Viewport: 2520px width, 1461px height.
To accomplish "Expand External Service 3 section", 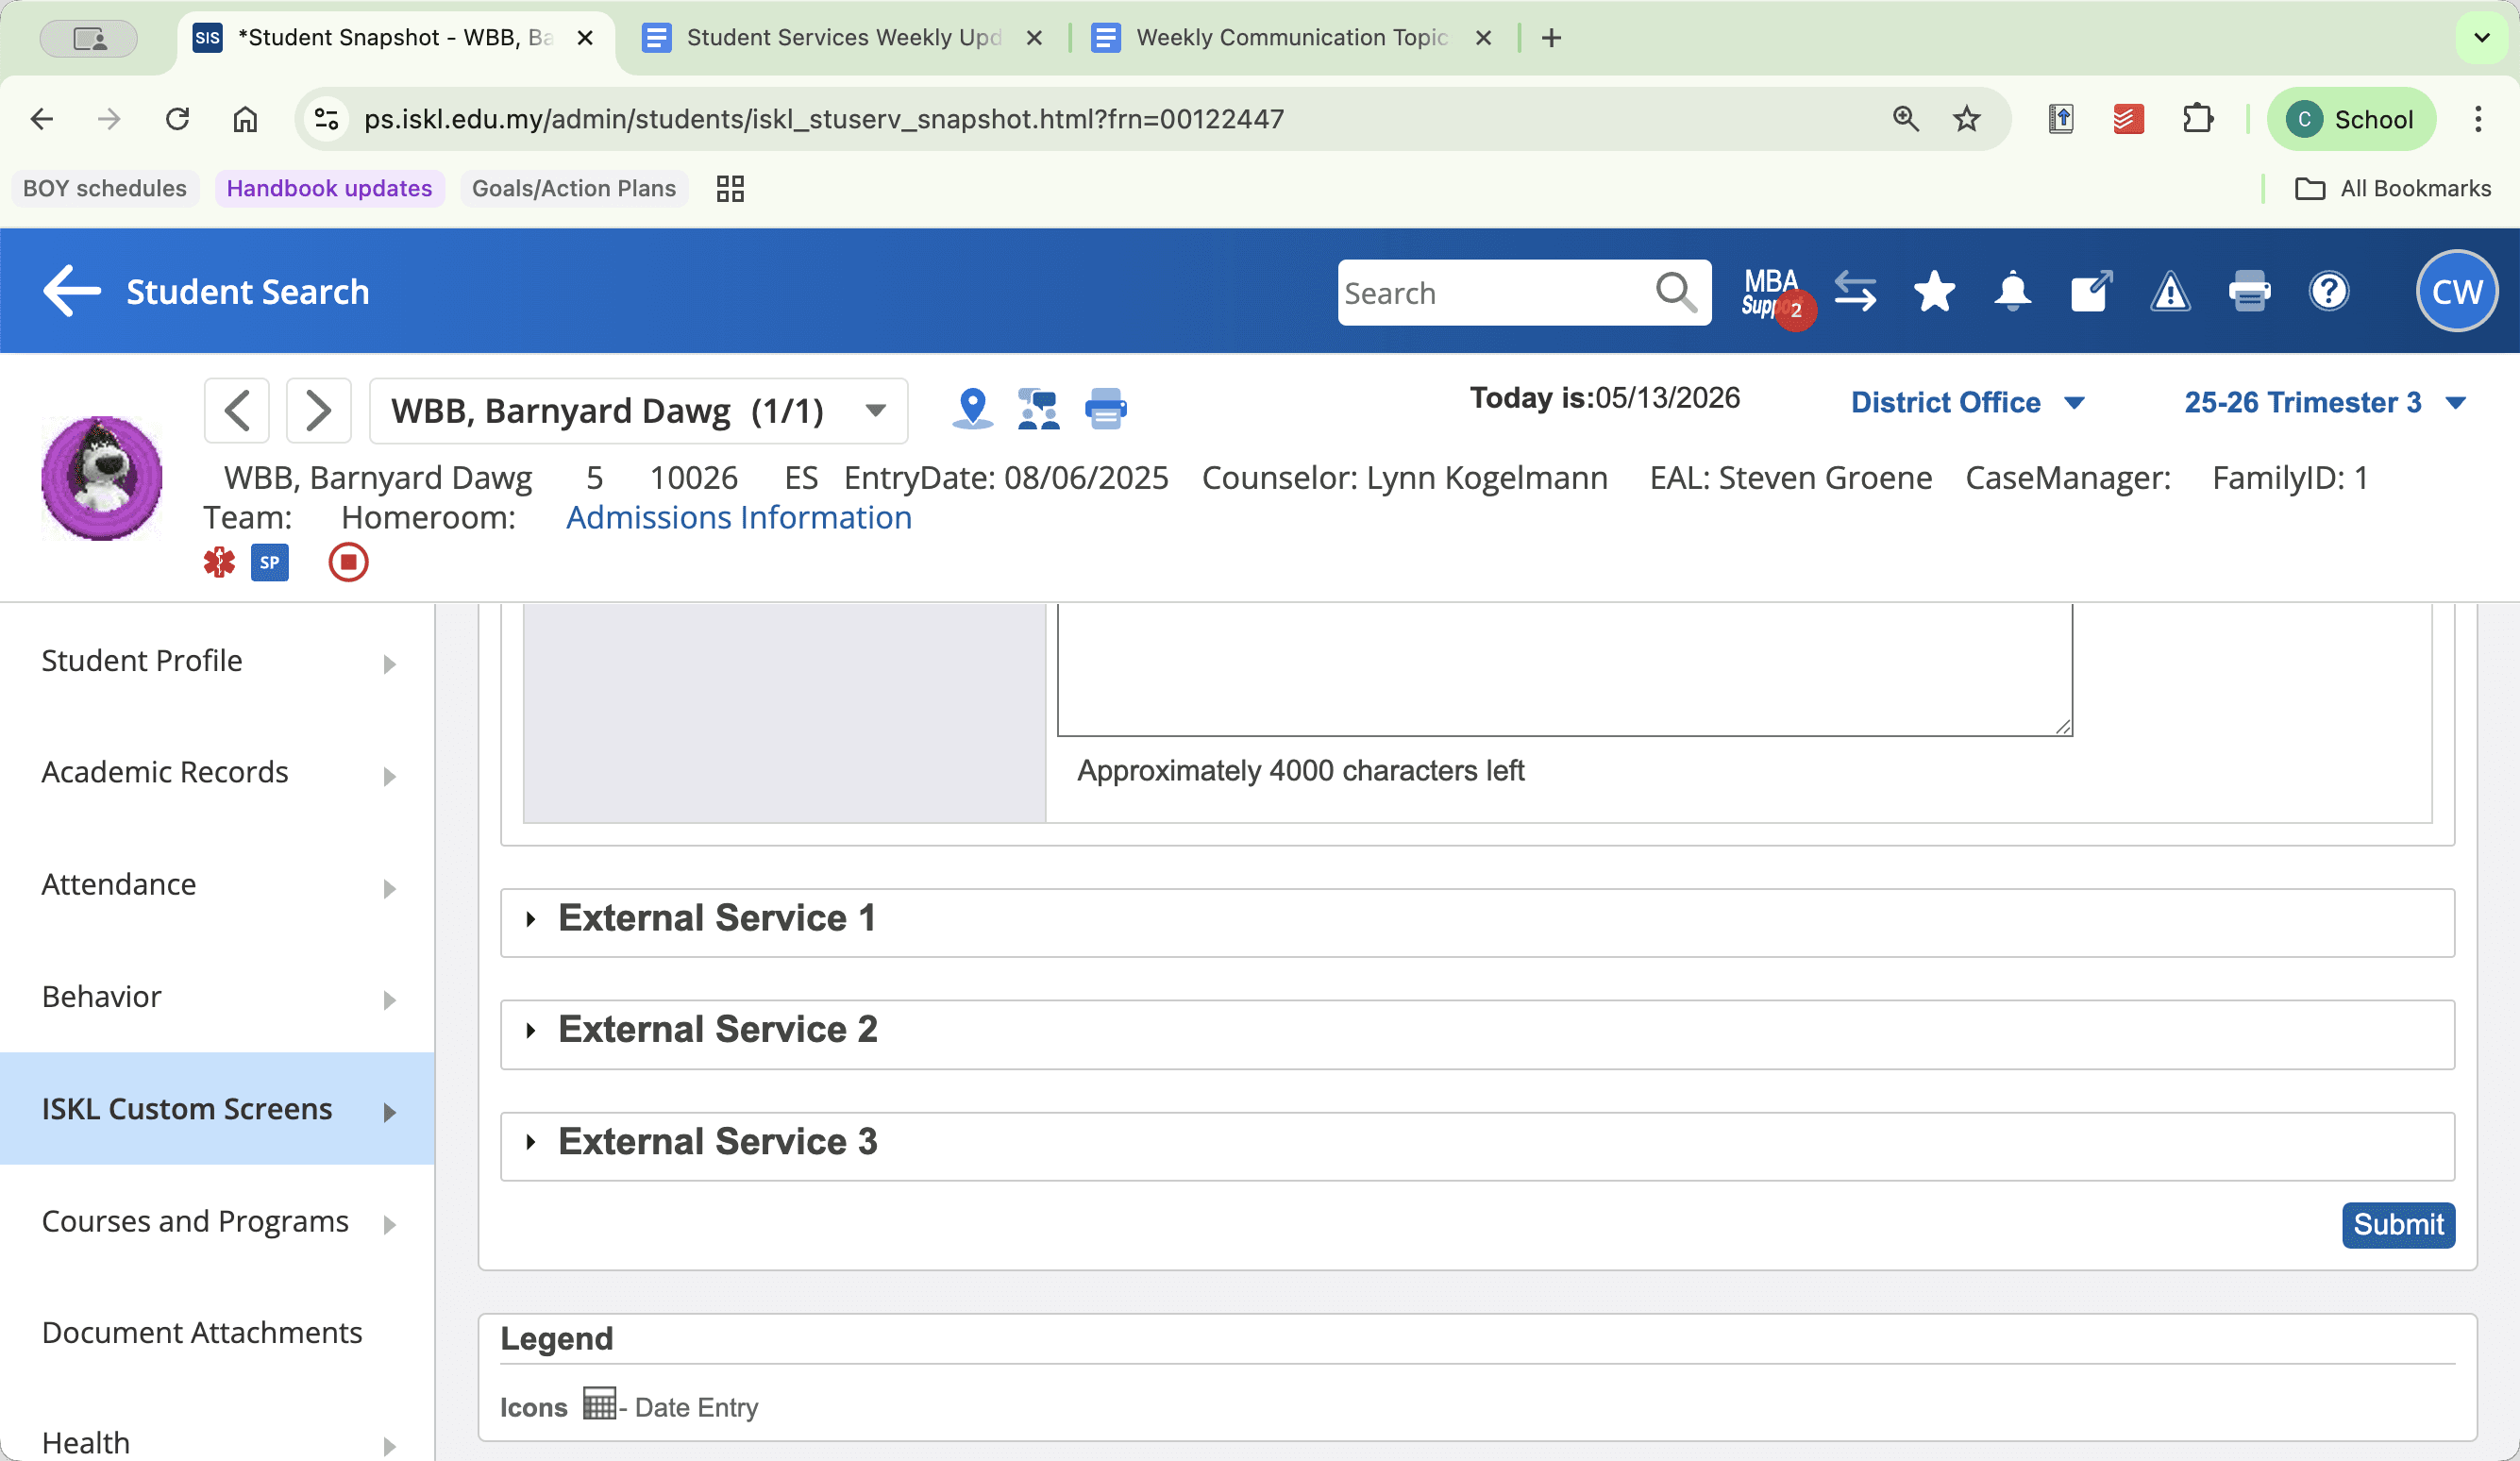I will (1477, 1146).
